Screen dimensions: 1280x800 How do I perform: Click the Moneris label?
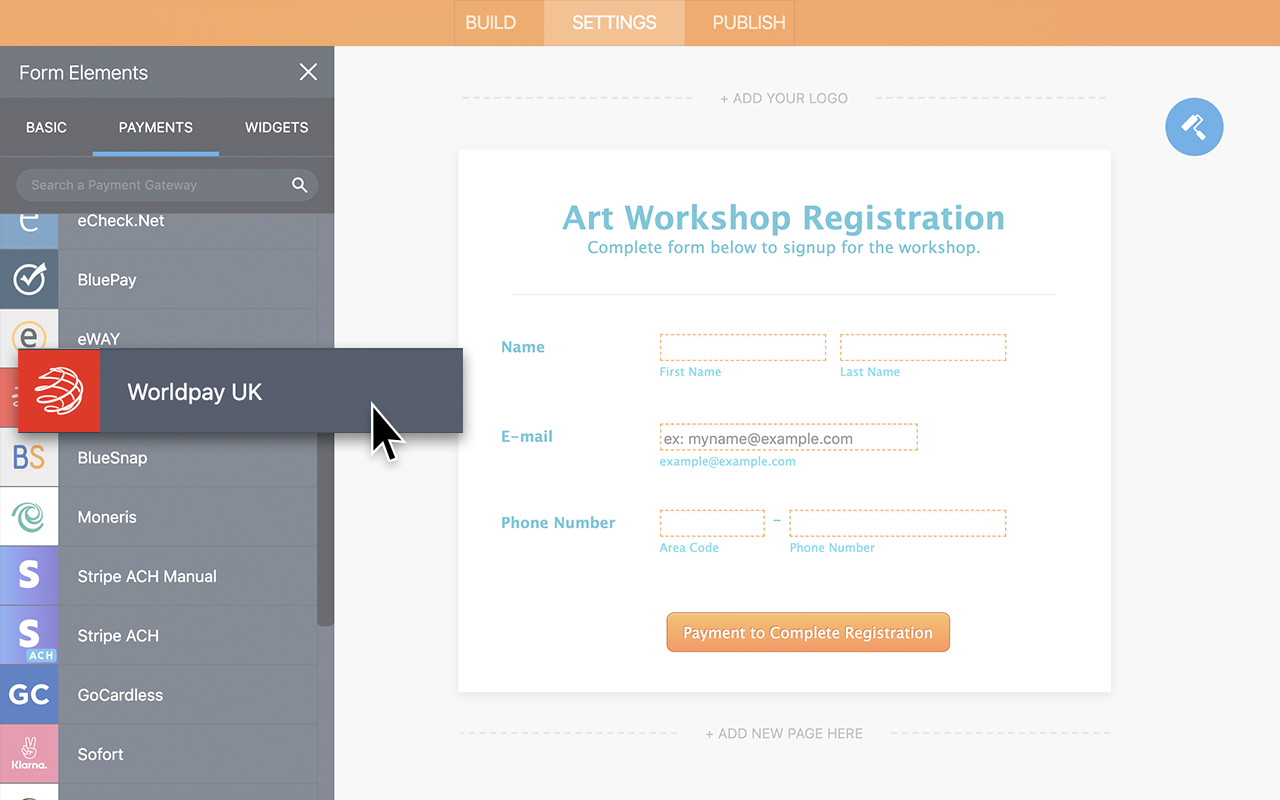click(x=107, y=517)
